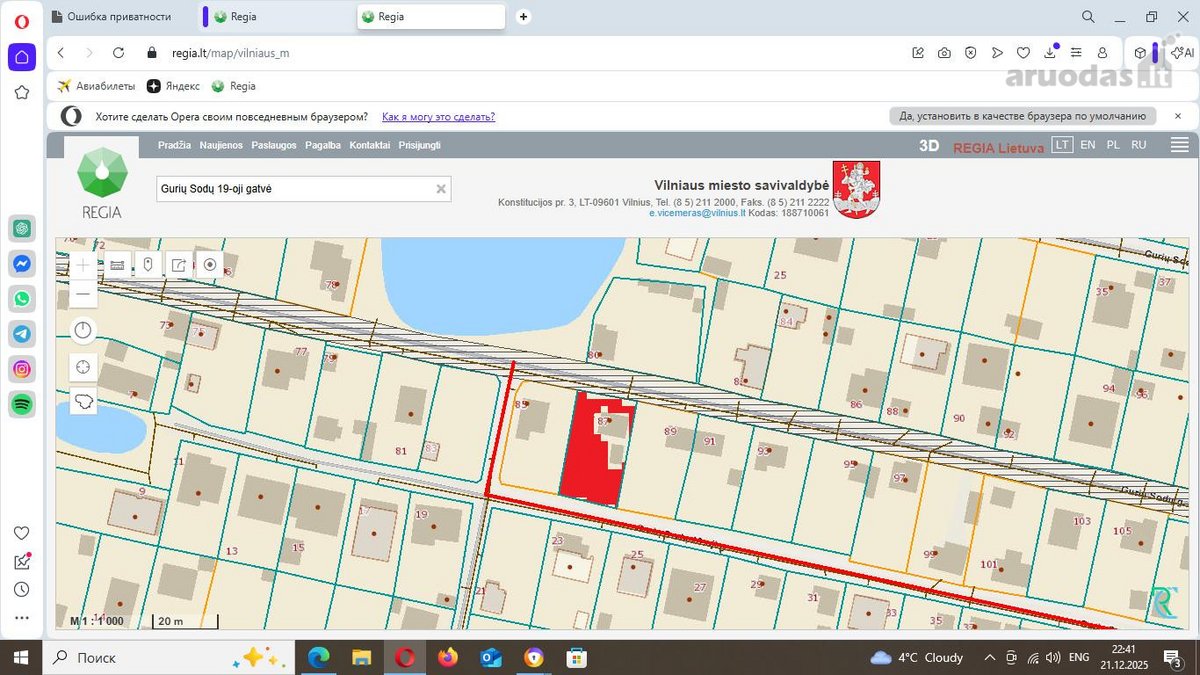Set Opera as the default browser button
The width and height of the screenshot is (1200, 675).
click(x=1022, y=116)
